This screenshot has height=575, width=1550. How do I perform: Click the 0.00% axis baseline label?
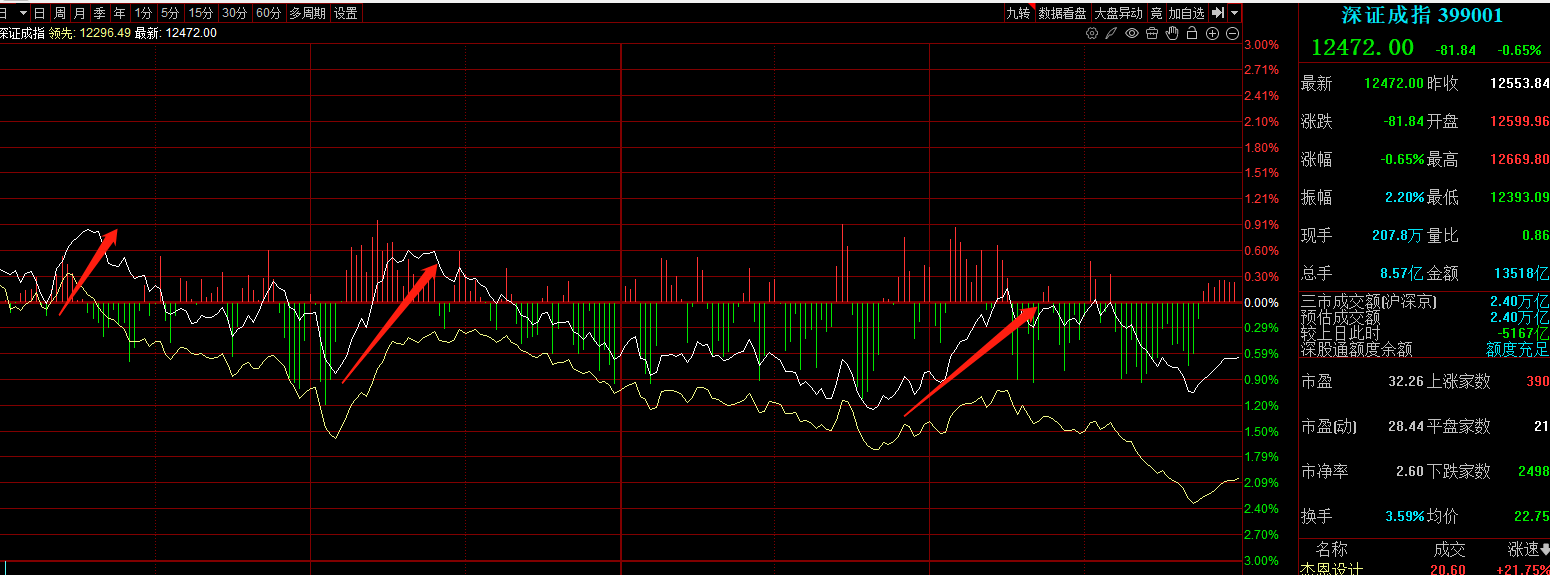coord(1261,302)
